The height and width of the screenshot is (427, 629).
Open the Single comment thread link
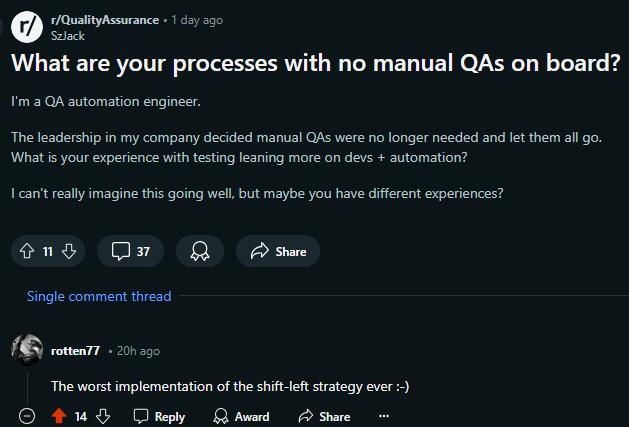99,296
